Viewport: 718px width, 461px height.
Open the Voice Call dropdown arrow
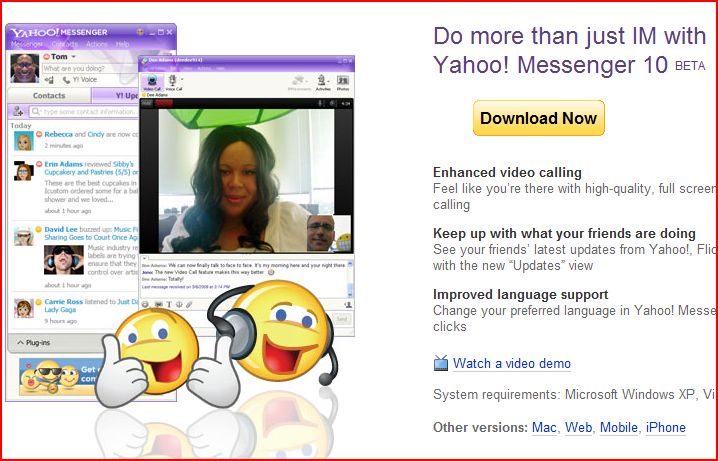[x=183, y=79]
